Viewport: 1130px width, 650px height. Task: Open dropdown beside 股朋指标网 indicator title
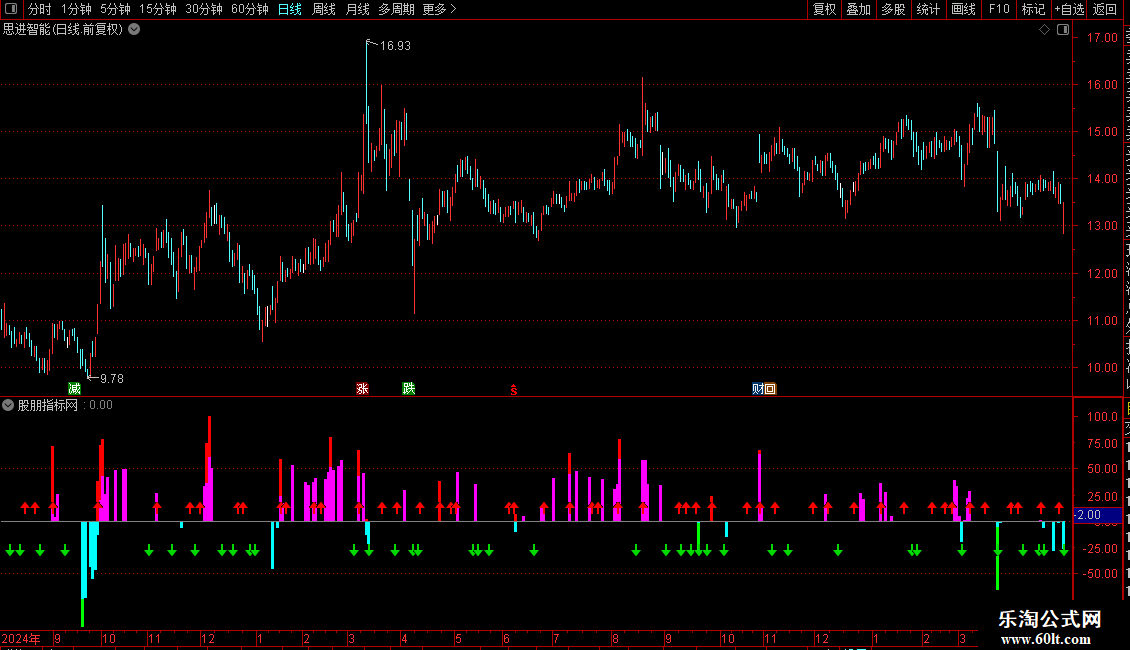(8, 405)
